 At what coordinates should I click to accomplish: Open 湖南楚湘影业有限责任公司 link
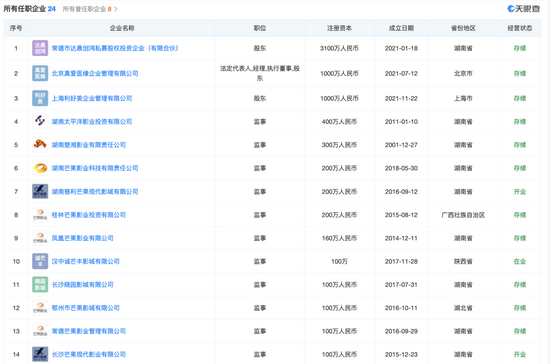[89, 144]
